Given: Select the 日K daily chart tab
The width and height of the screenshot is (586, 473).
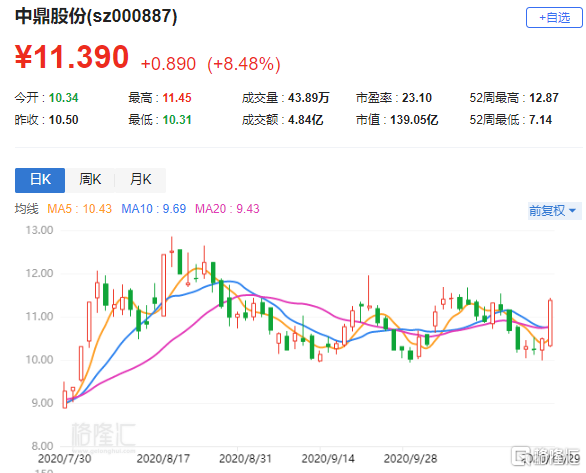Looking at the screenshot, I should 40,180.
